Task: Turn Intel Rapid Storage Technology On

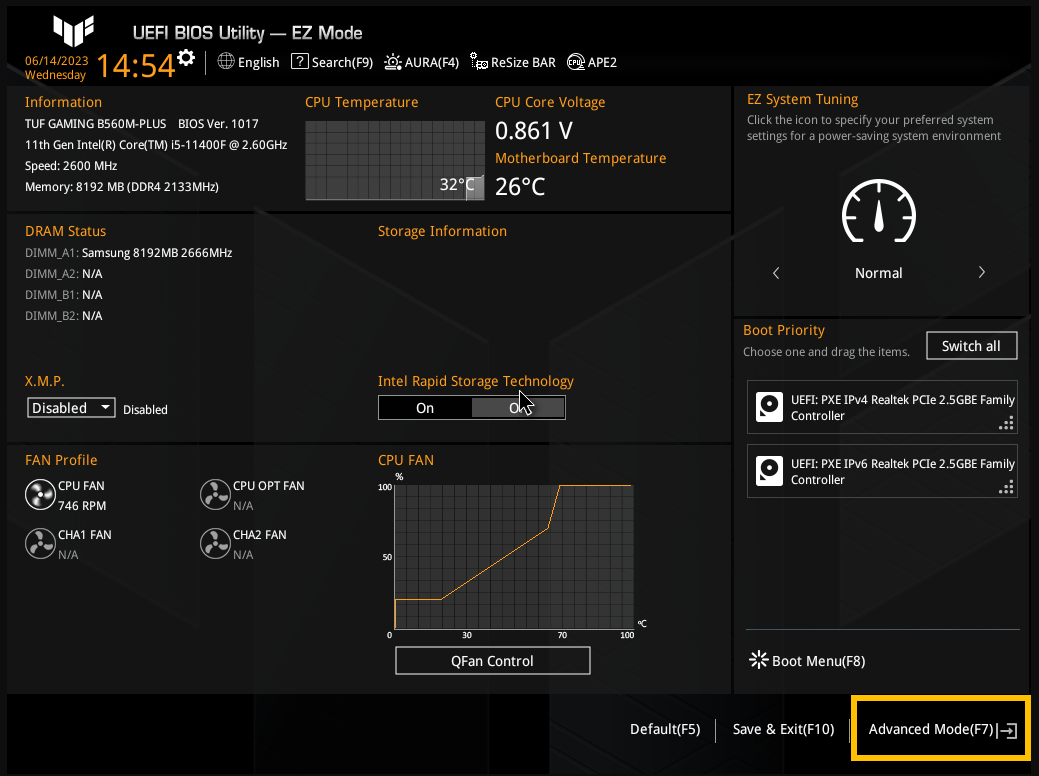Action: click(425, 408)
